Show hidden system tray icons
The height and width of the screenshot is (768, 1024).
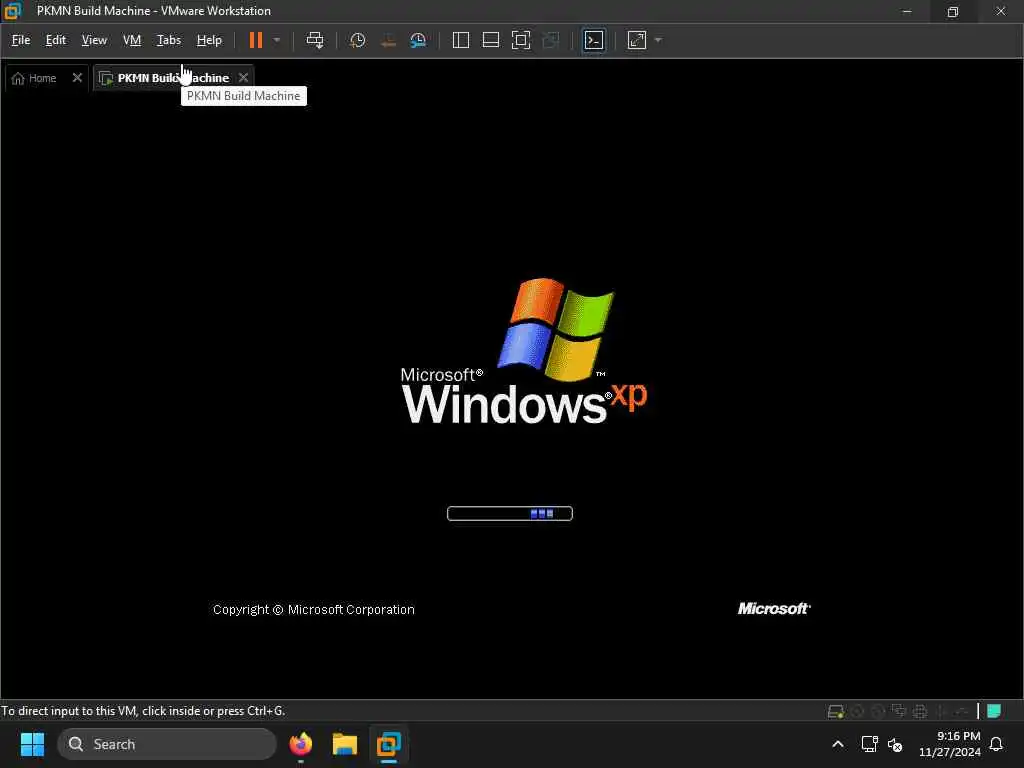[838, 744]
